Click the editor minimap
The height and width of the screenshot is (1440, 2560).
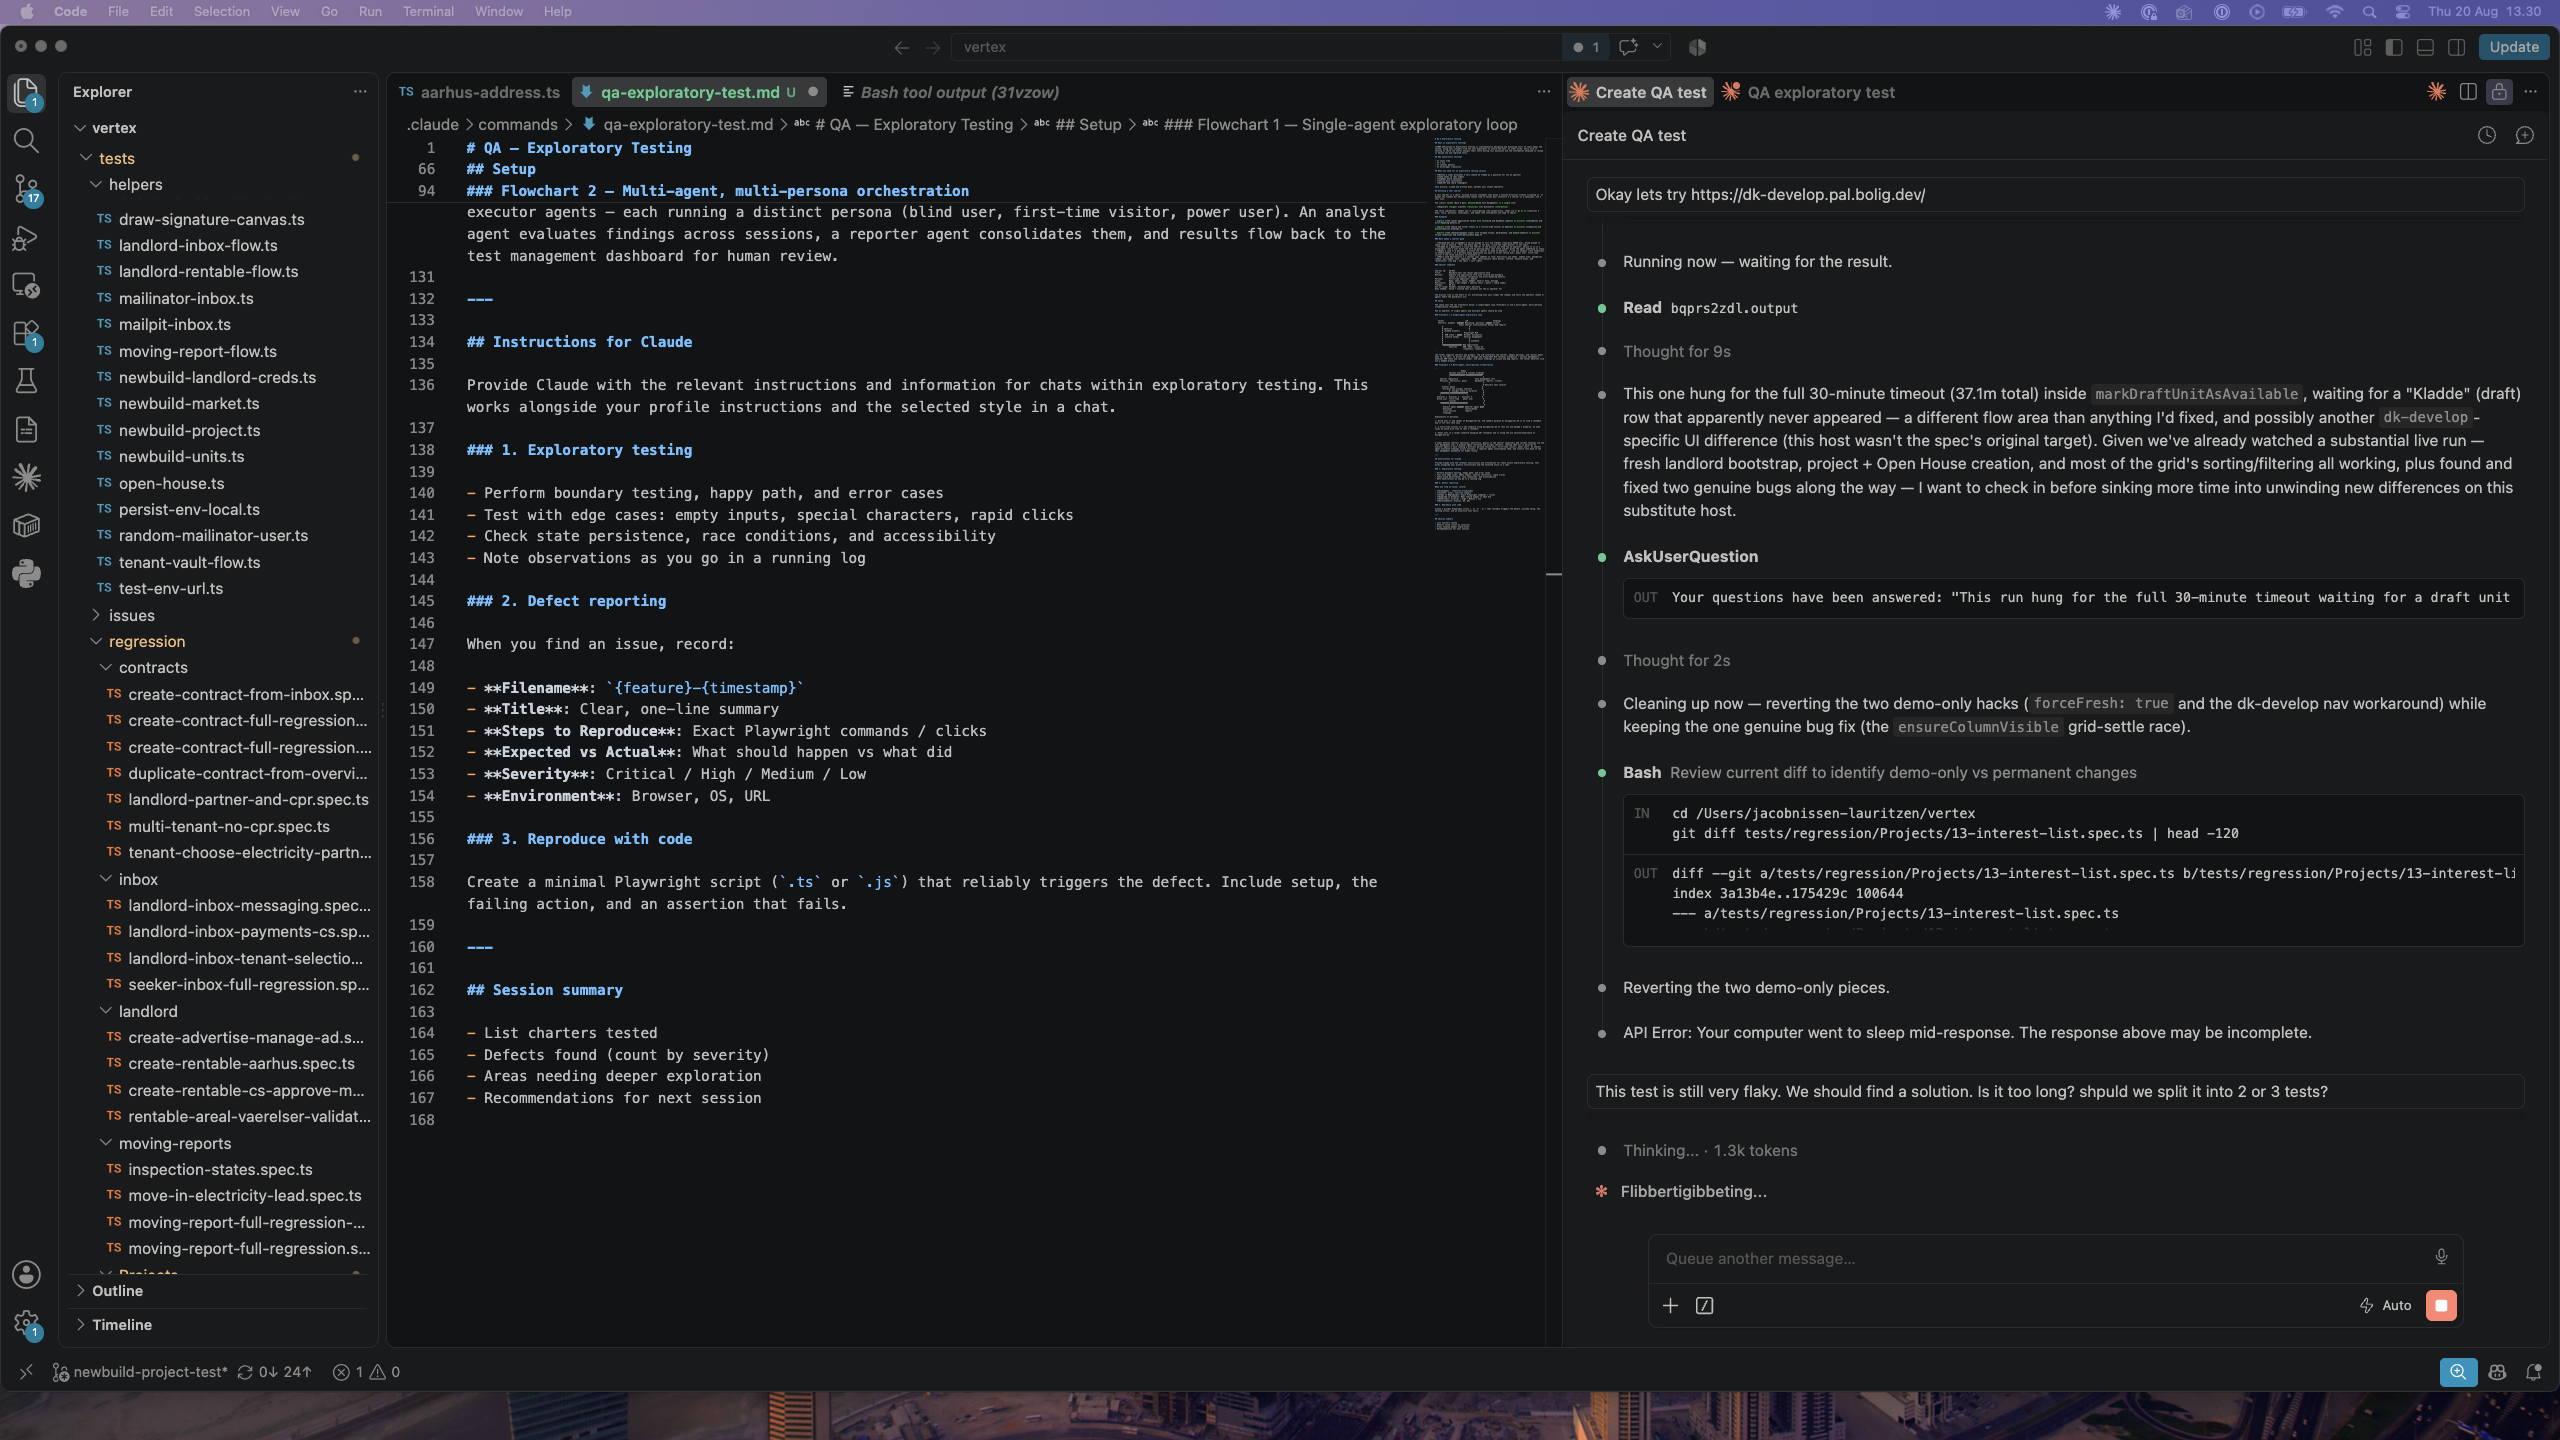tap(1487, 335)
